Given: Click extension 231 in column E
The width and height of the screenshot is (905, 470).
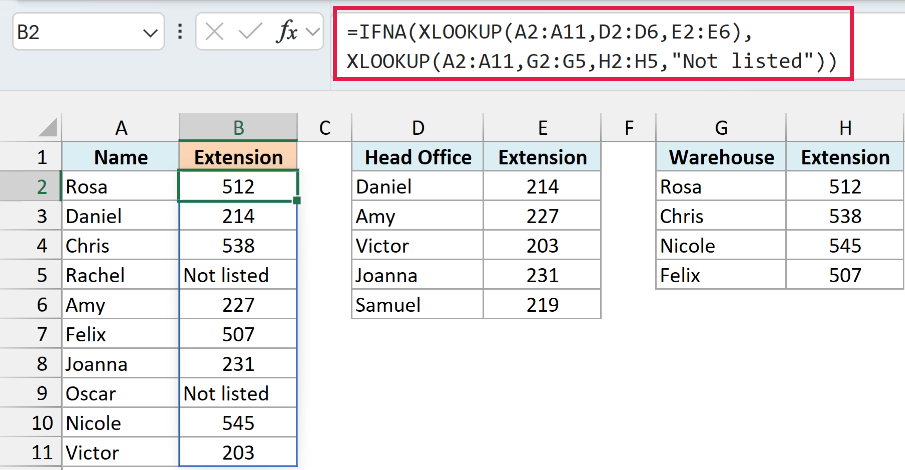Looking at the screenshot, I should [x=543, y=275].
